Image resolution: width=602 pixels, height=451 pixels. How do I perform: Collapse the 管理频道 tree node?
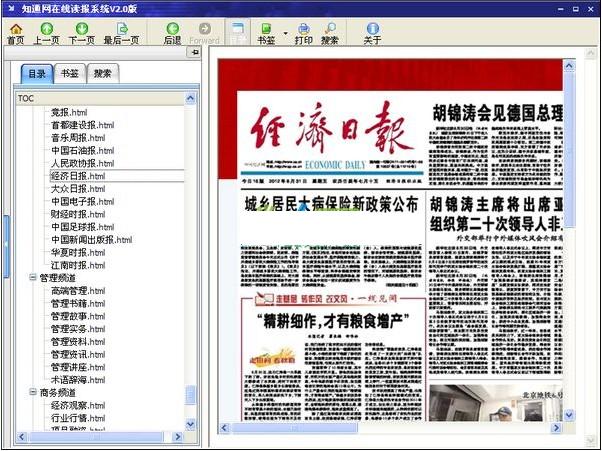coord(32,277)
